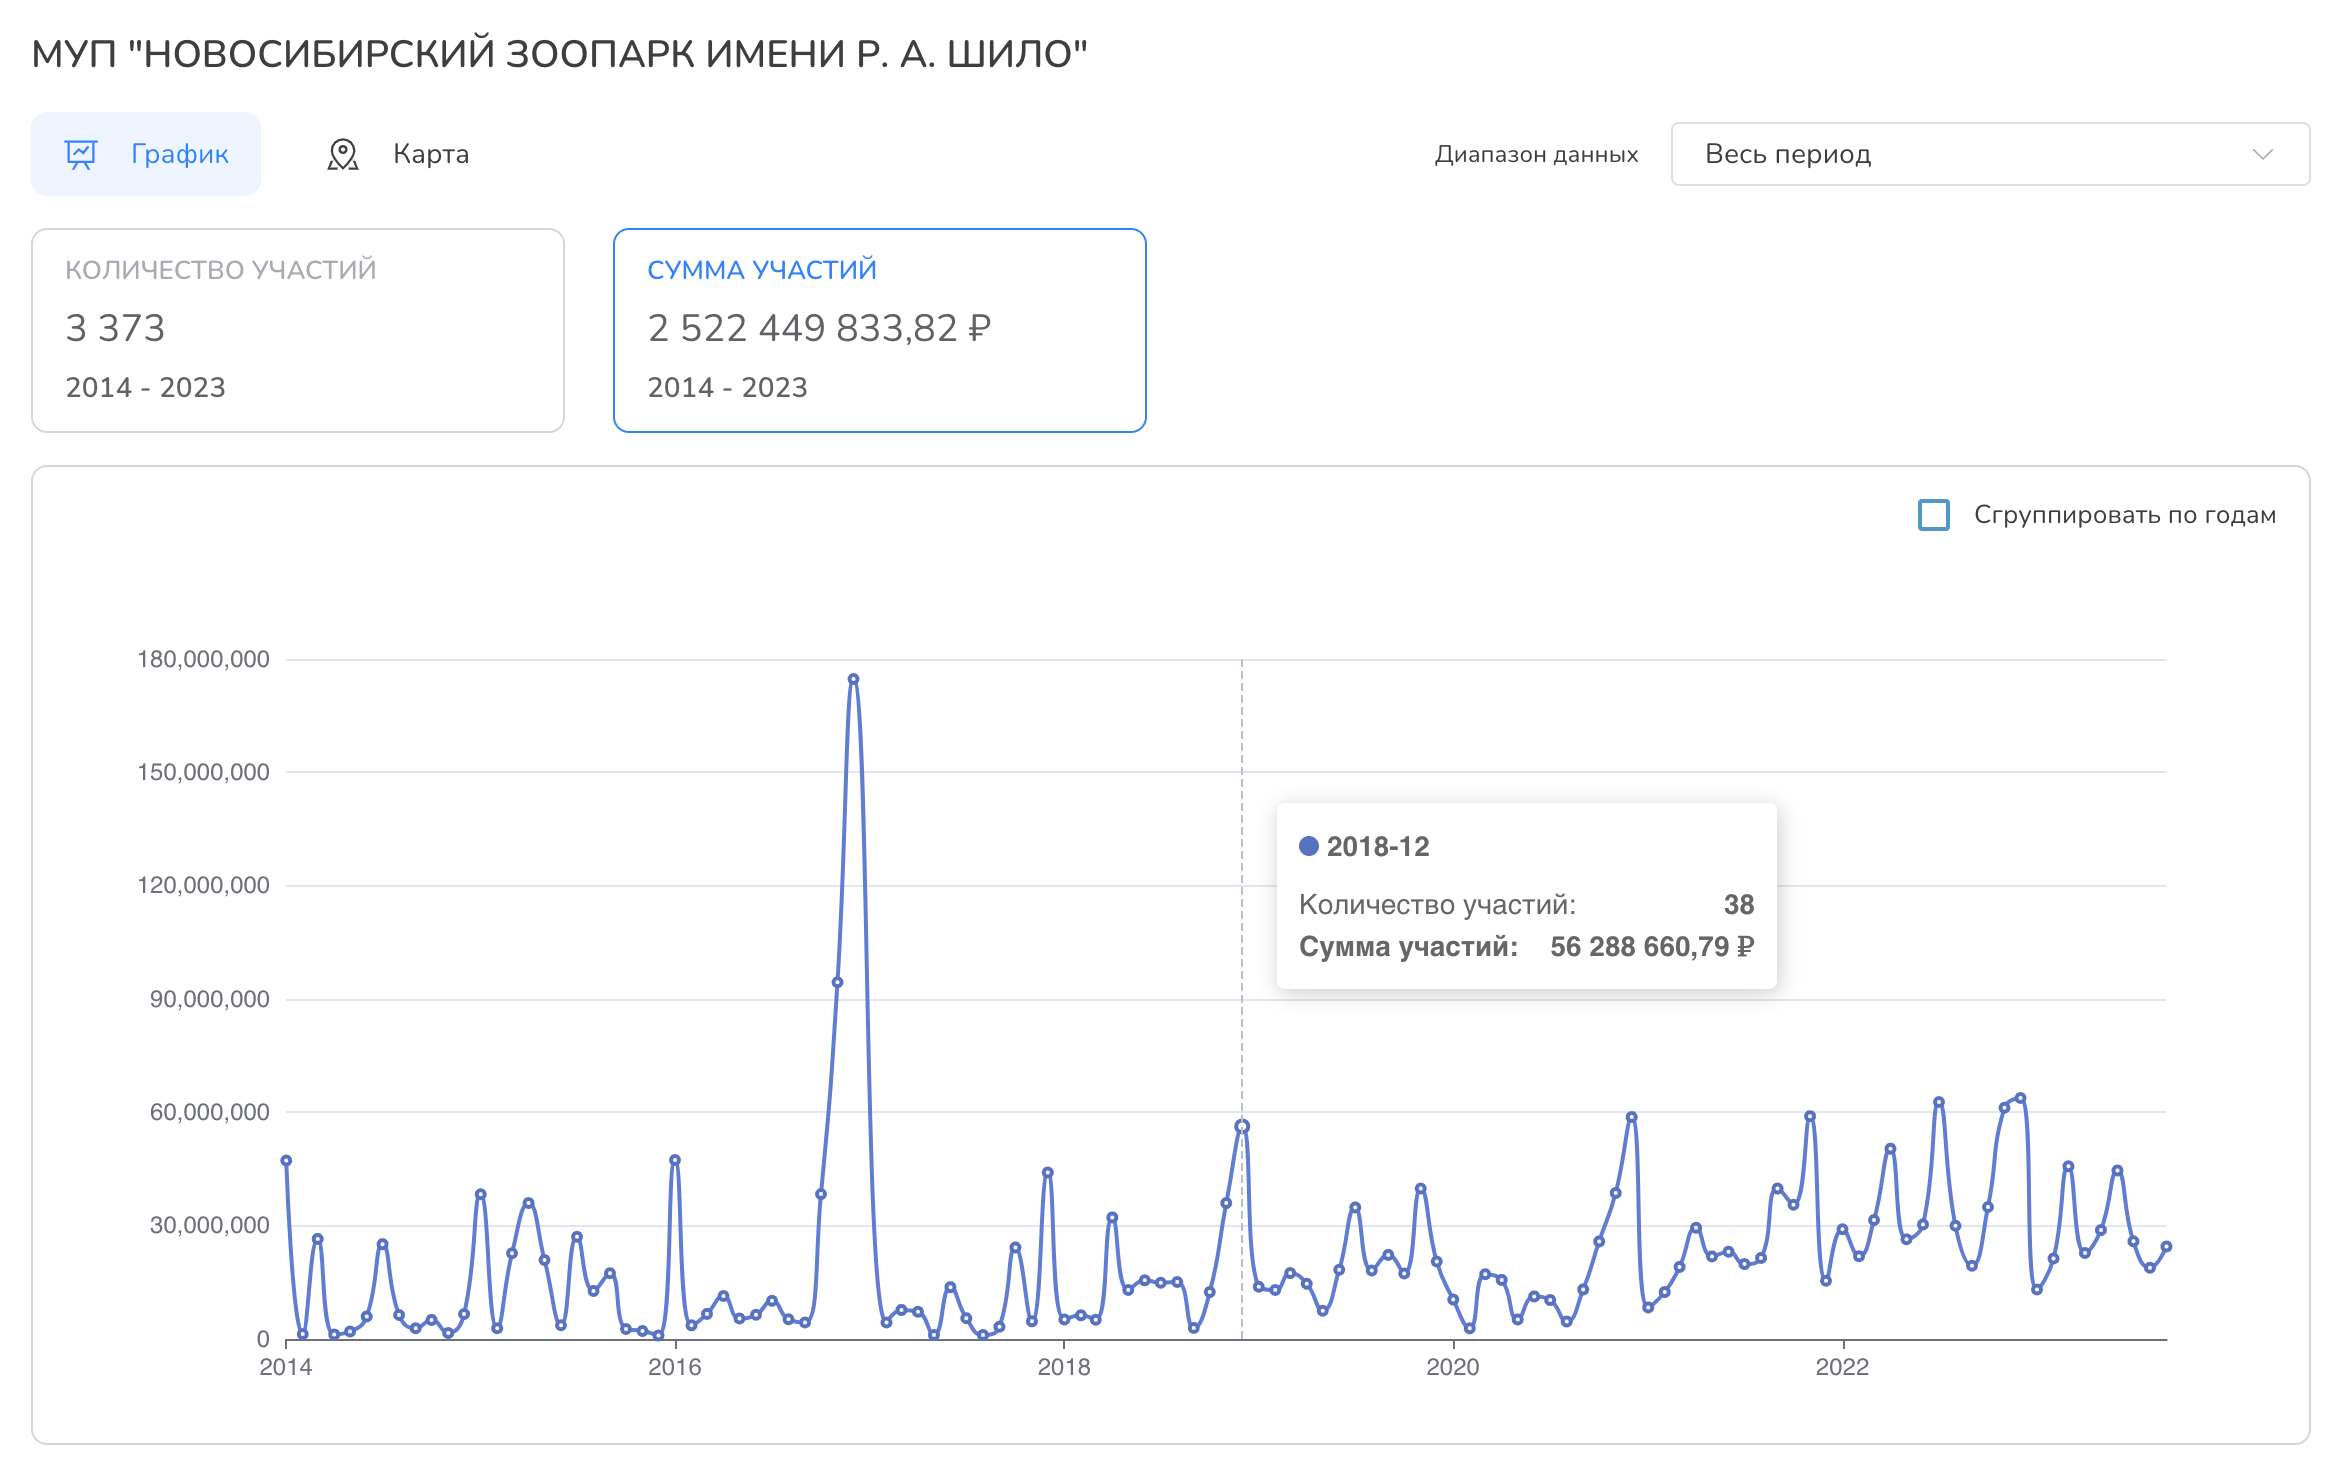
Task: Click the chevron arrow in the period dropdown
Action: (x=2263, y=154)
